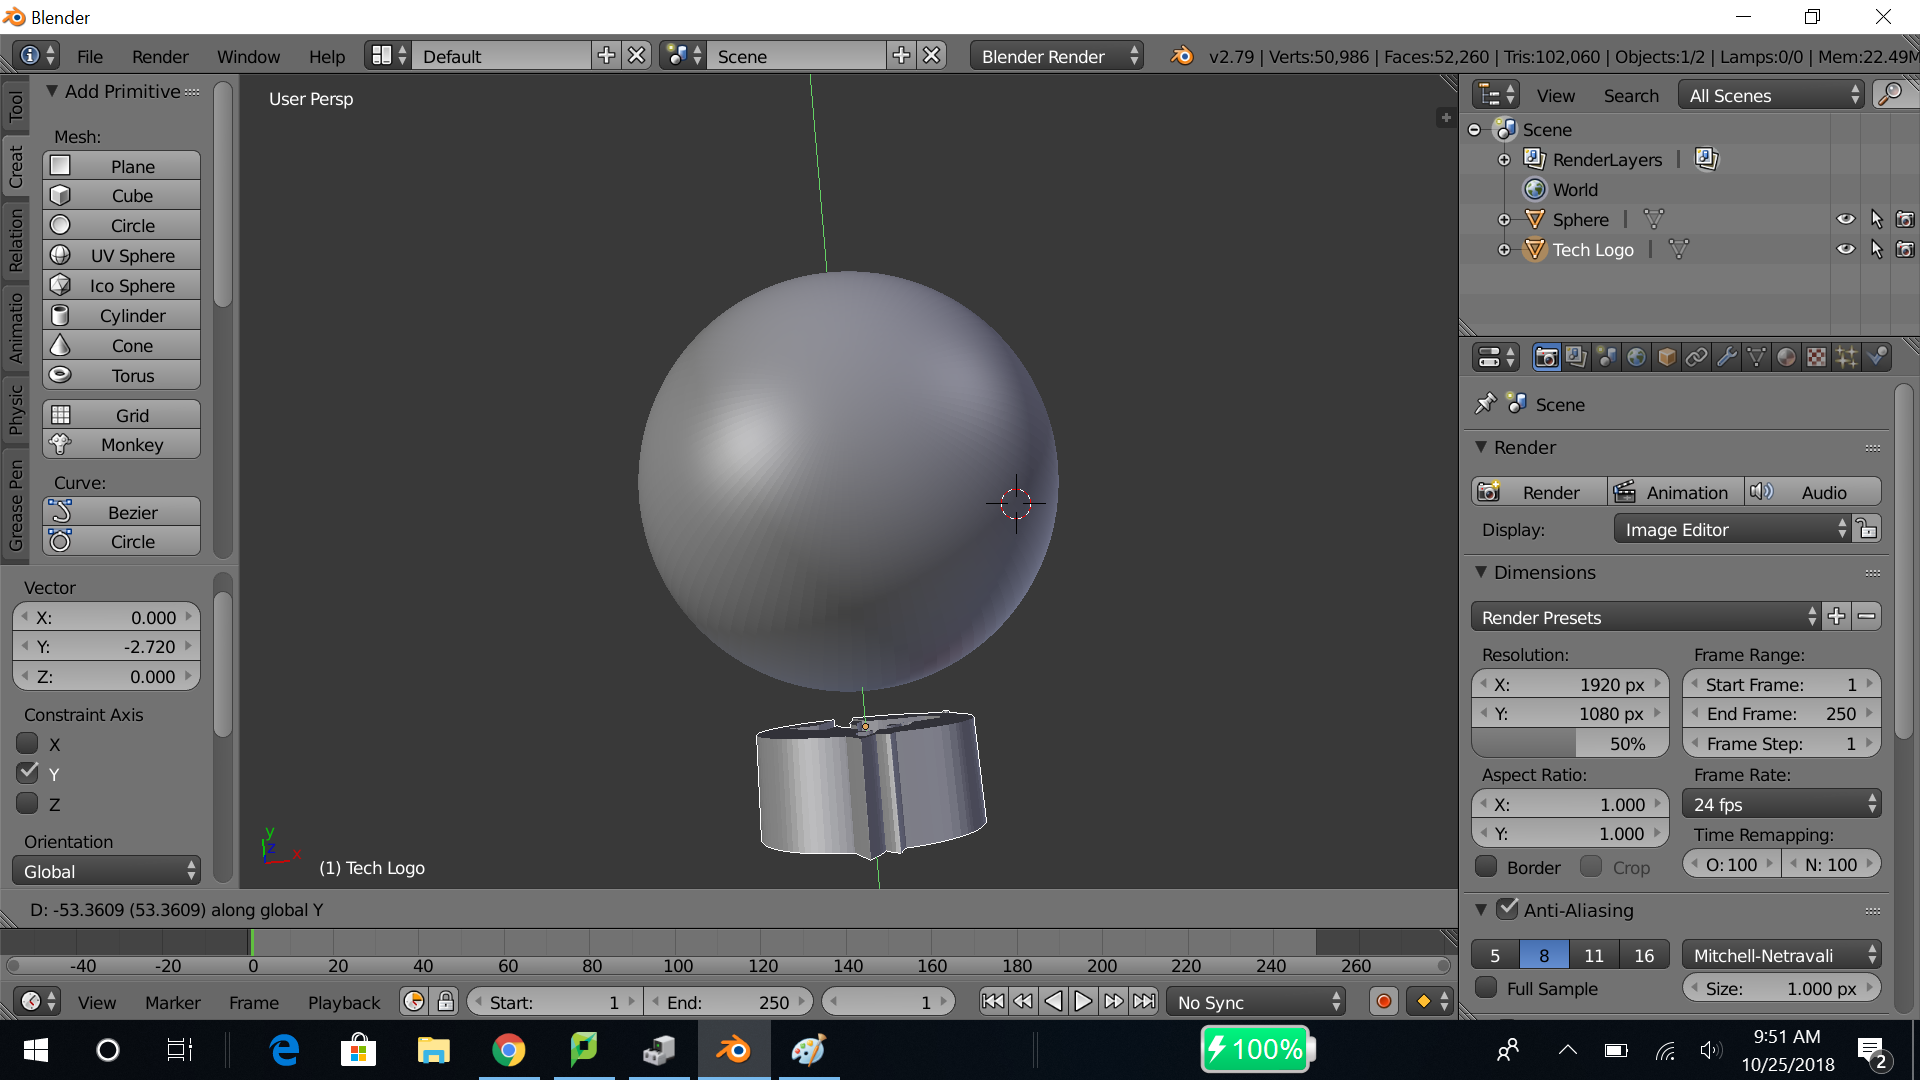
Task: Open the Object cube properties tab
Action: coord(1666,357)
